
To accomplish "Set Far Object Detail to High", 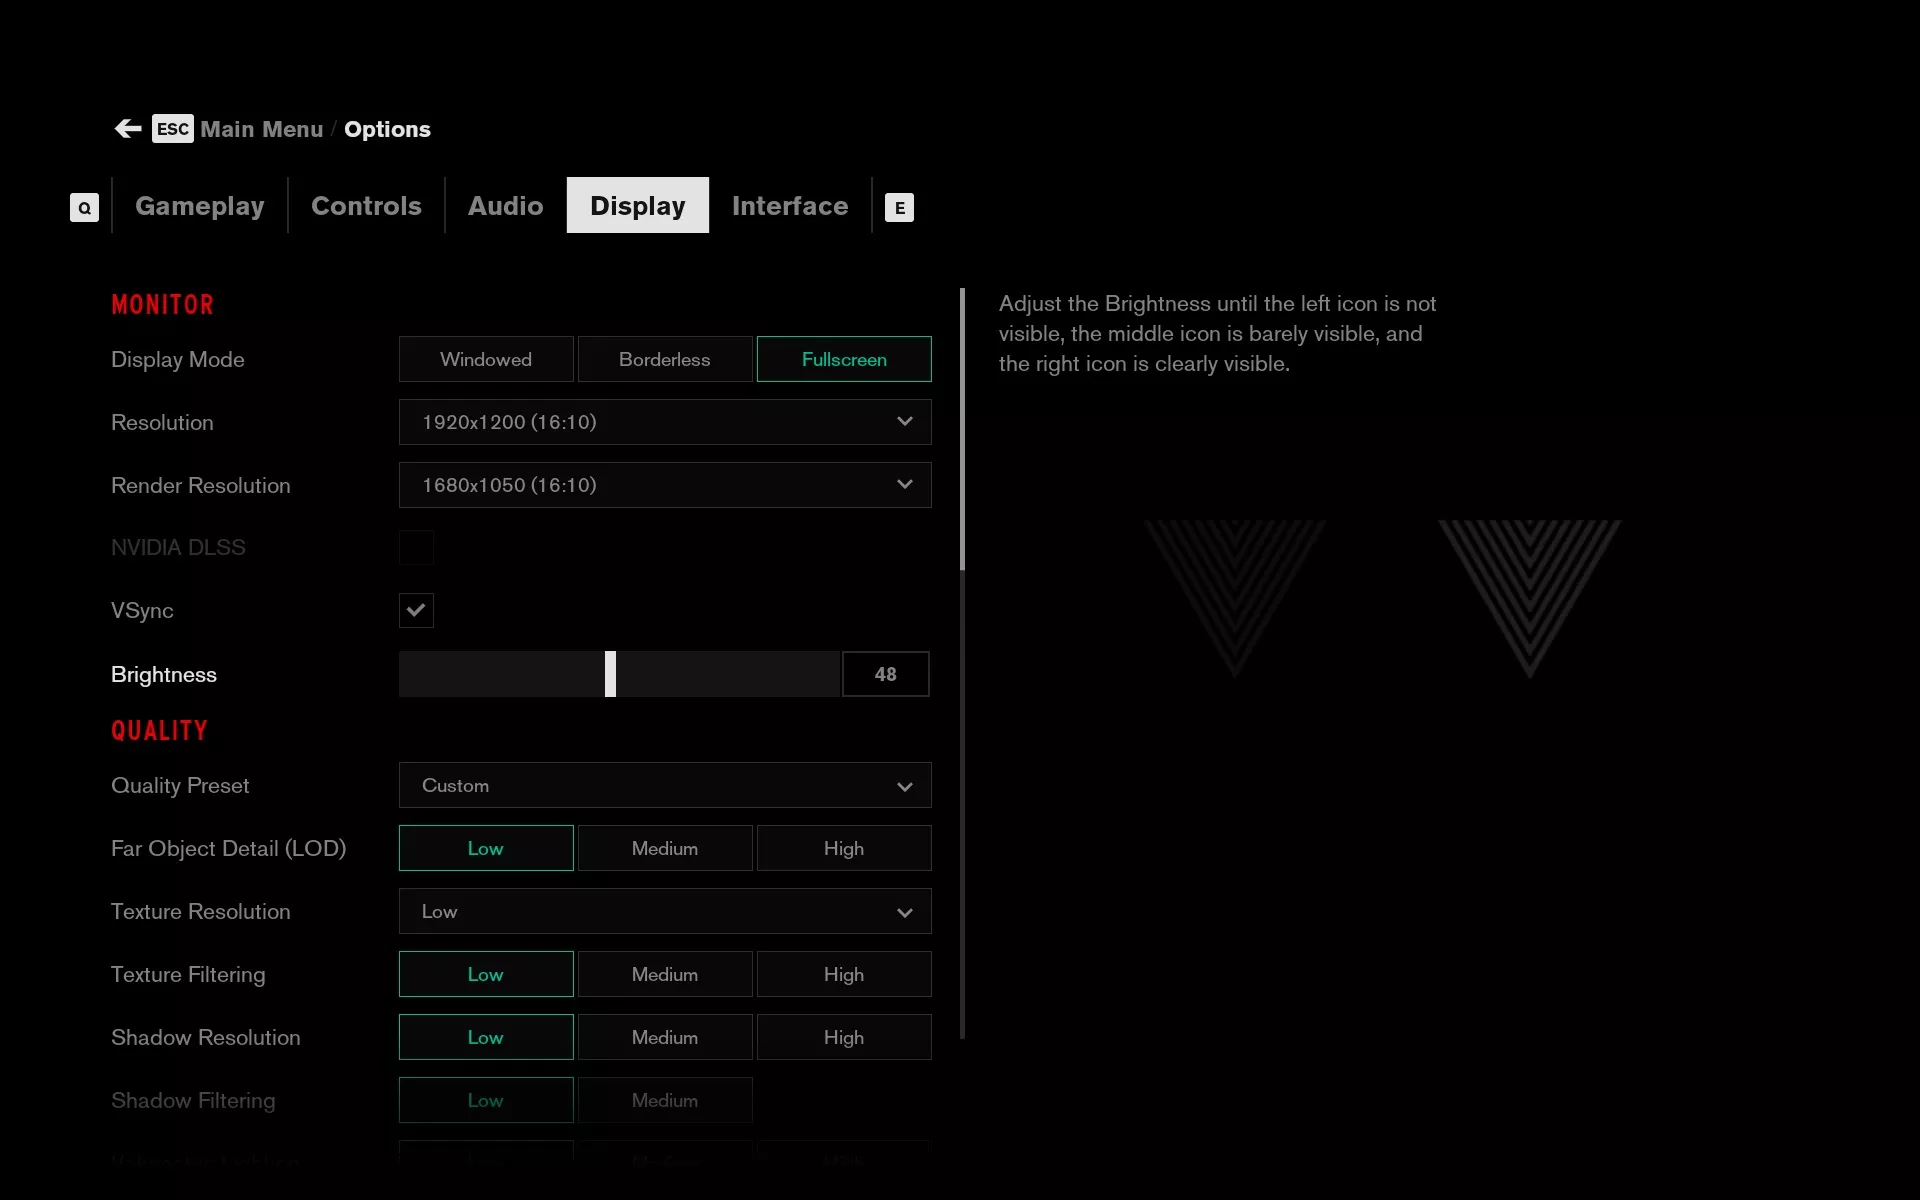I will pyautogui.click(x=844, y=848).
